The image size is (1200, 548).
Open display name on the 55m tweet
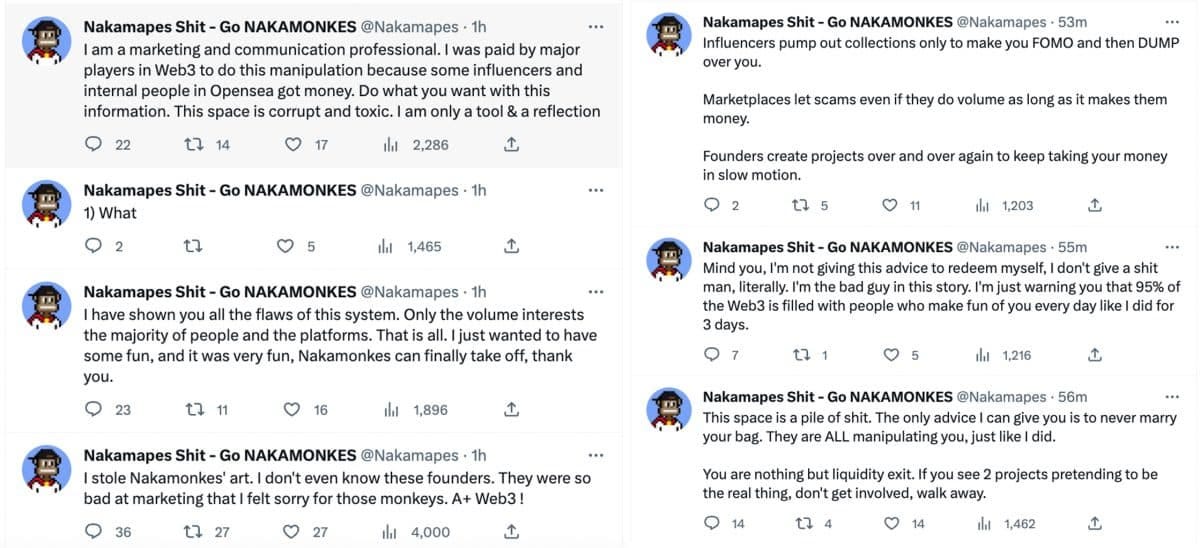pyautogui.click(x=827, y=247)
